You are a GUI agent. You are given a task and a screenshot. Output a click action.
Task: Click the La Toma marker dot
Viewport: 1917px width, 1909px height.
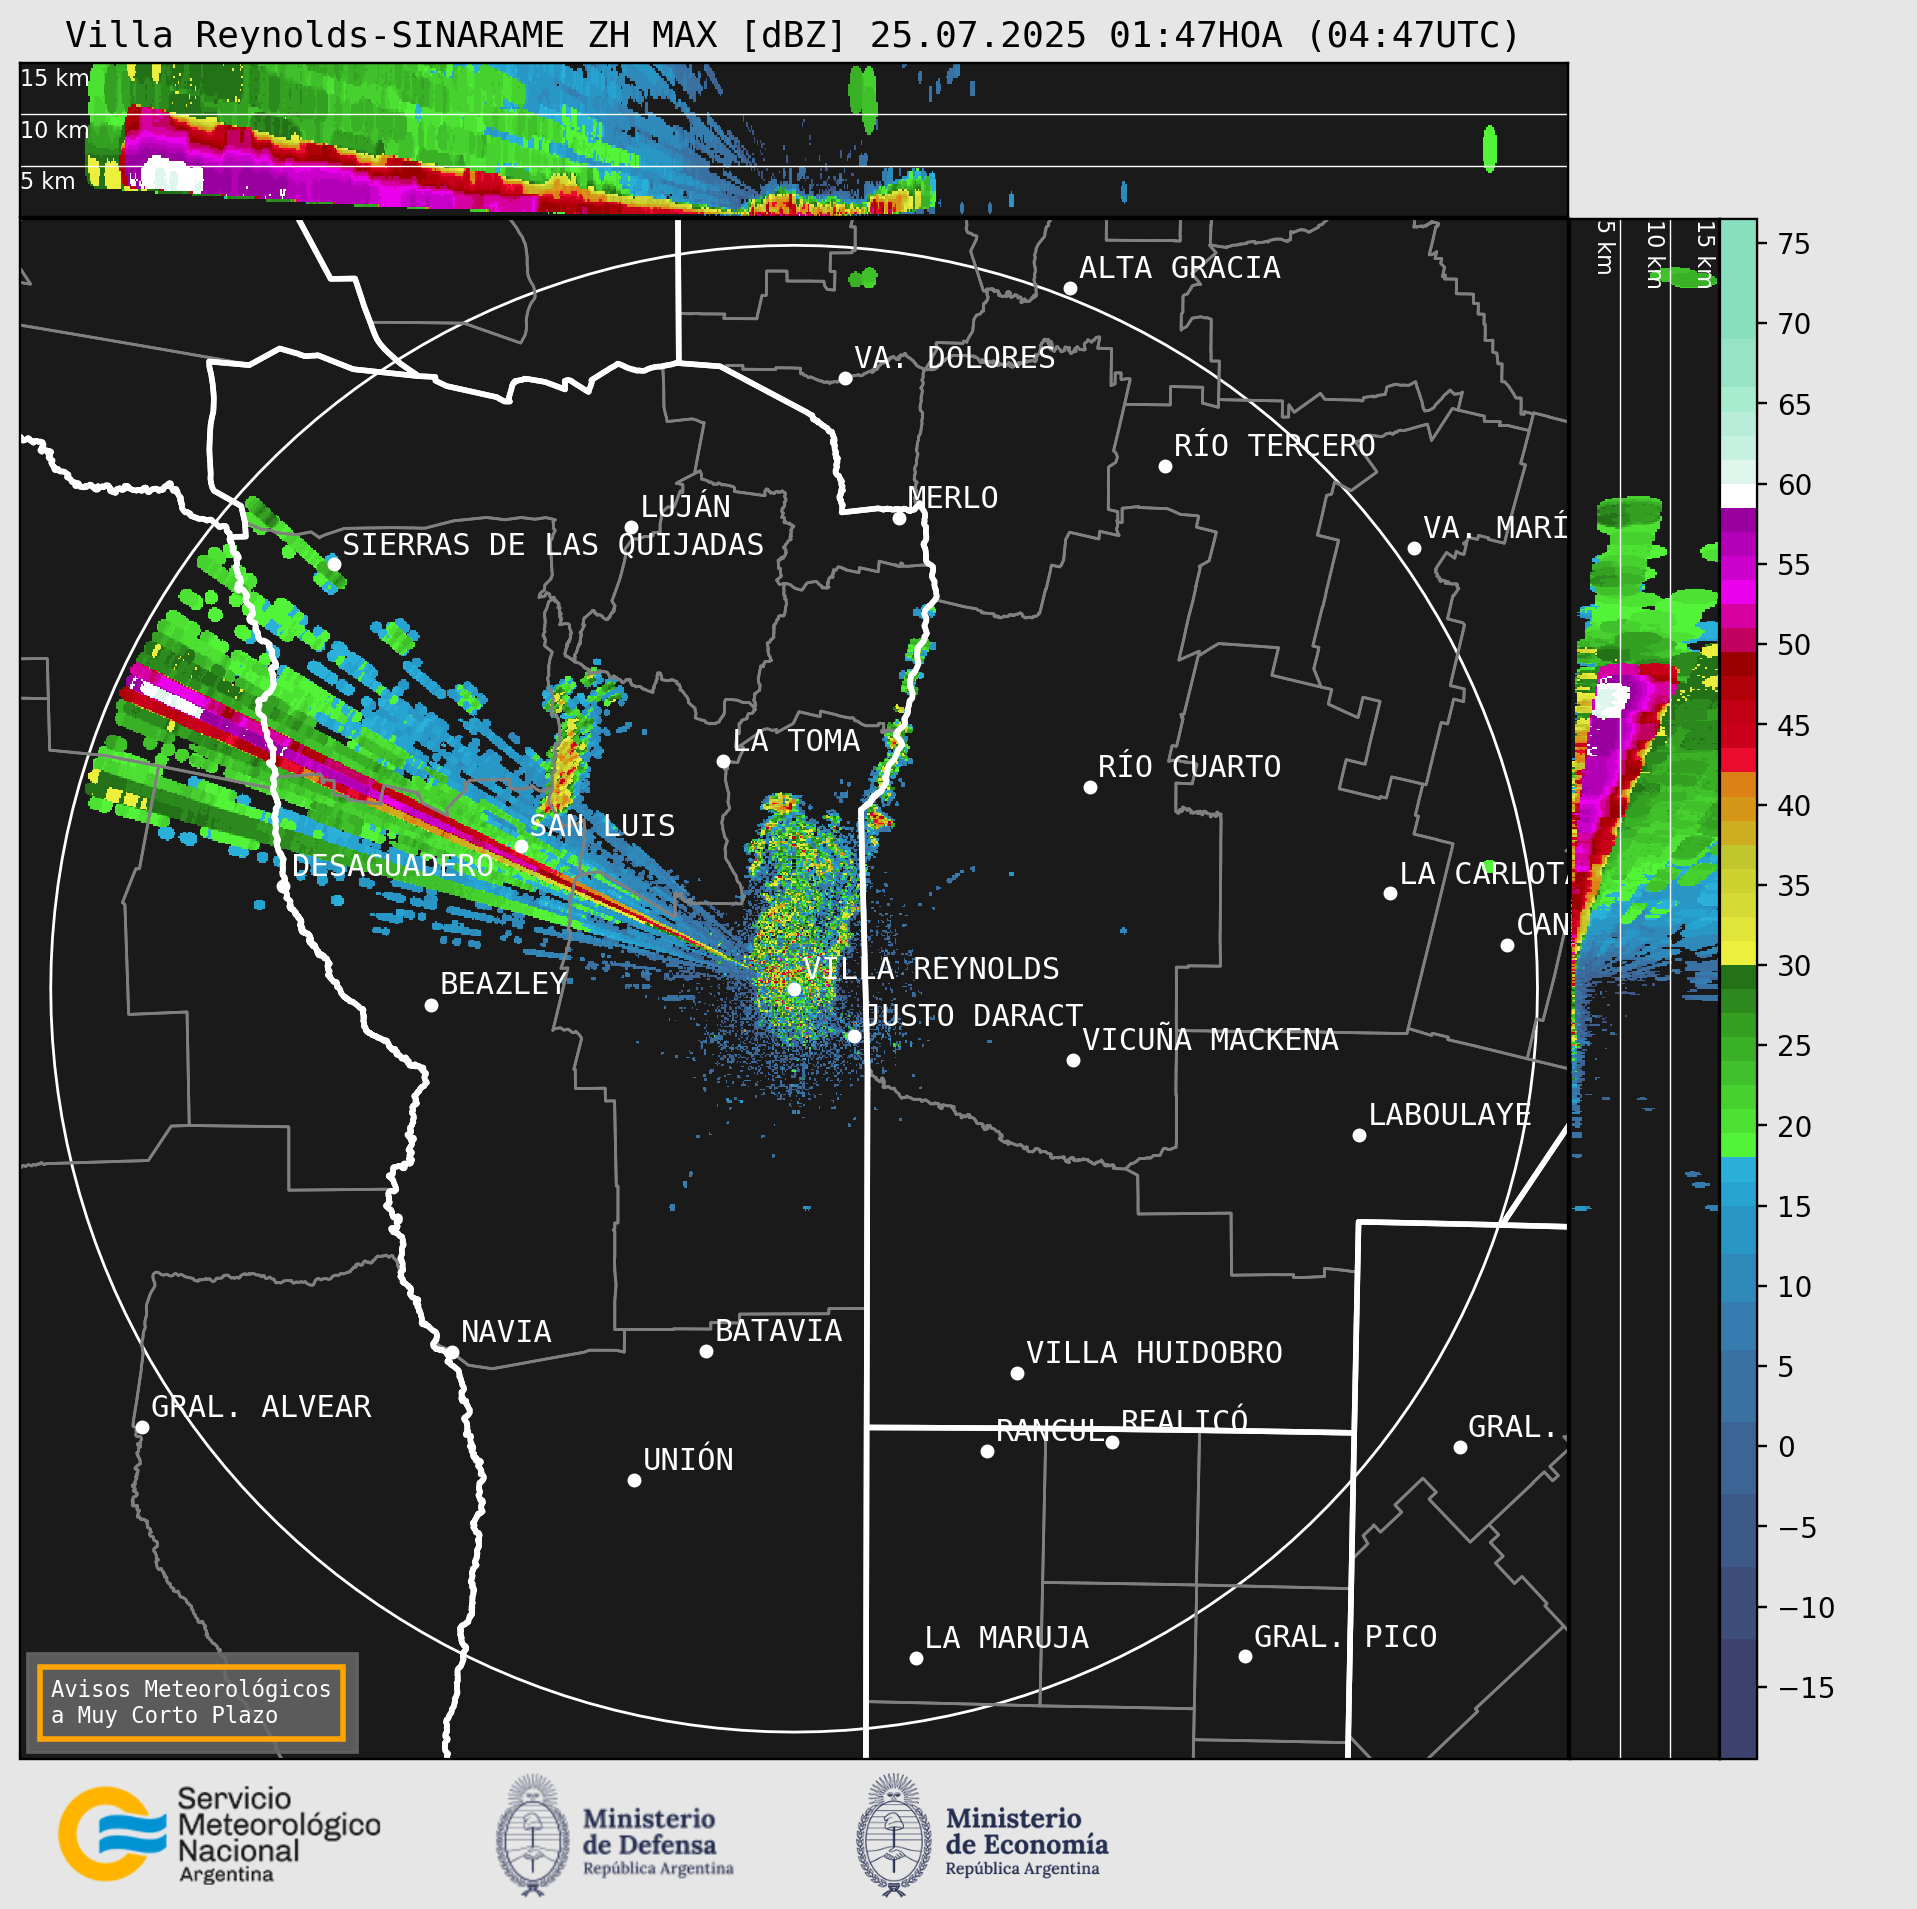(723, 761)
